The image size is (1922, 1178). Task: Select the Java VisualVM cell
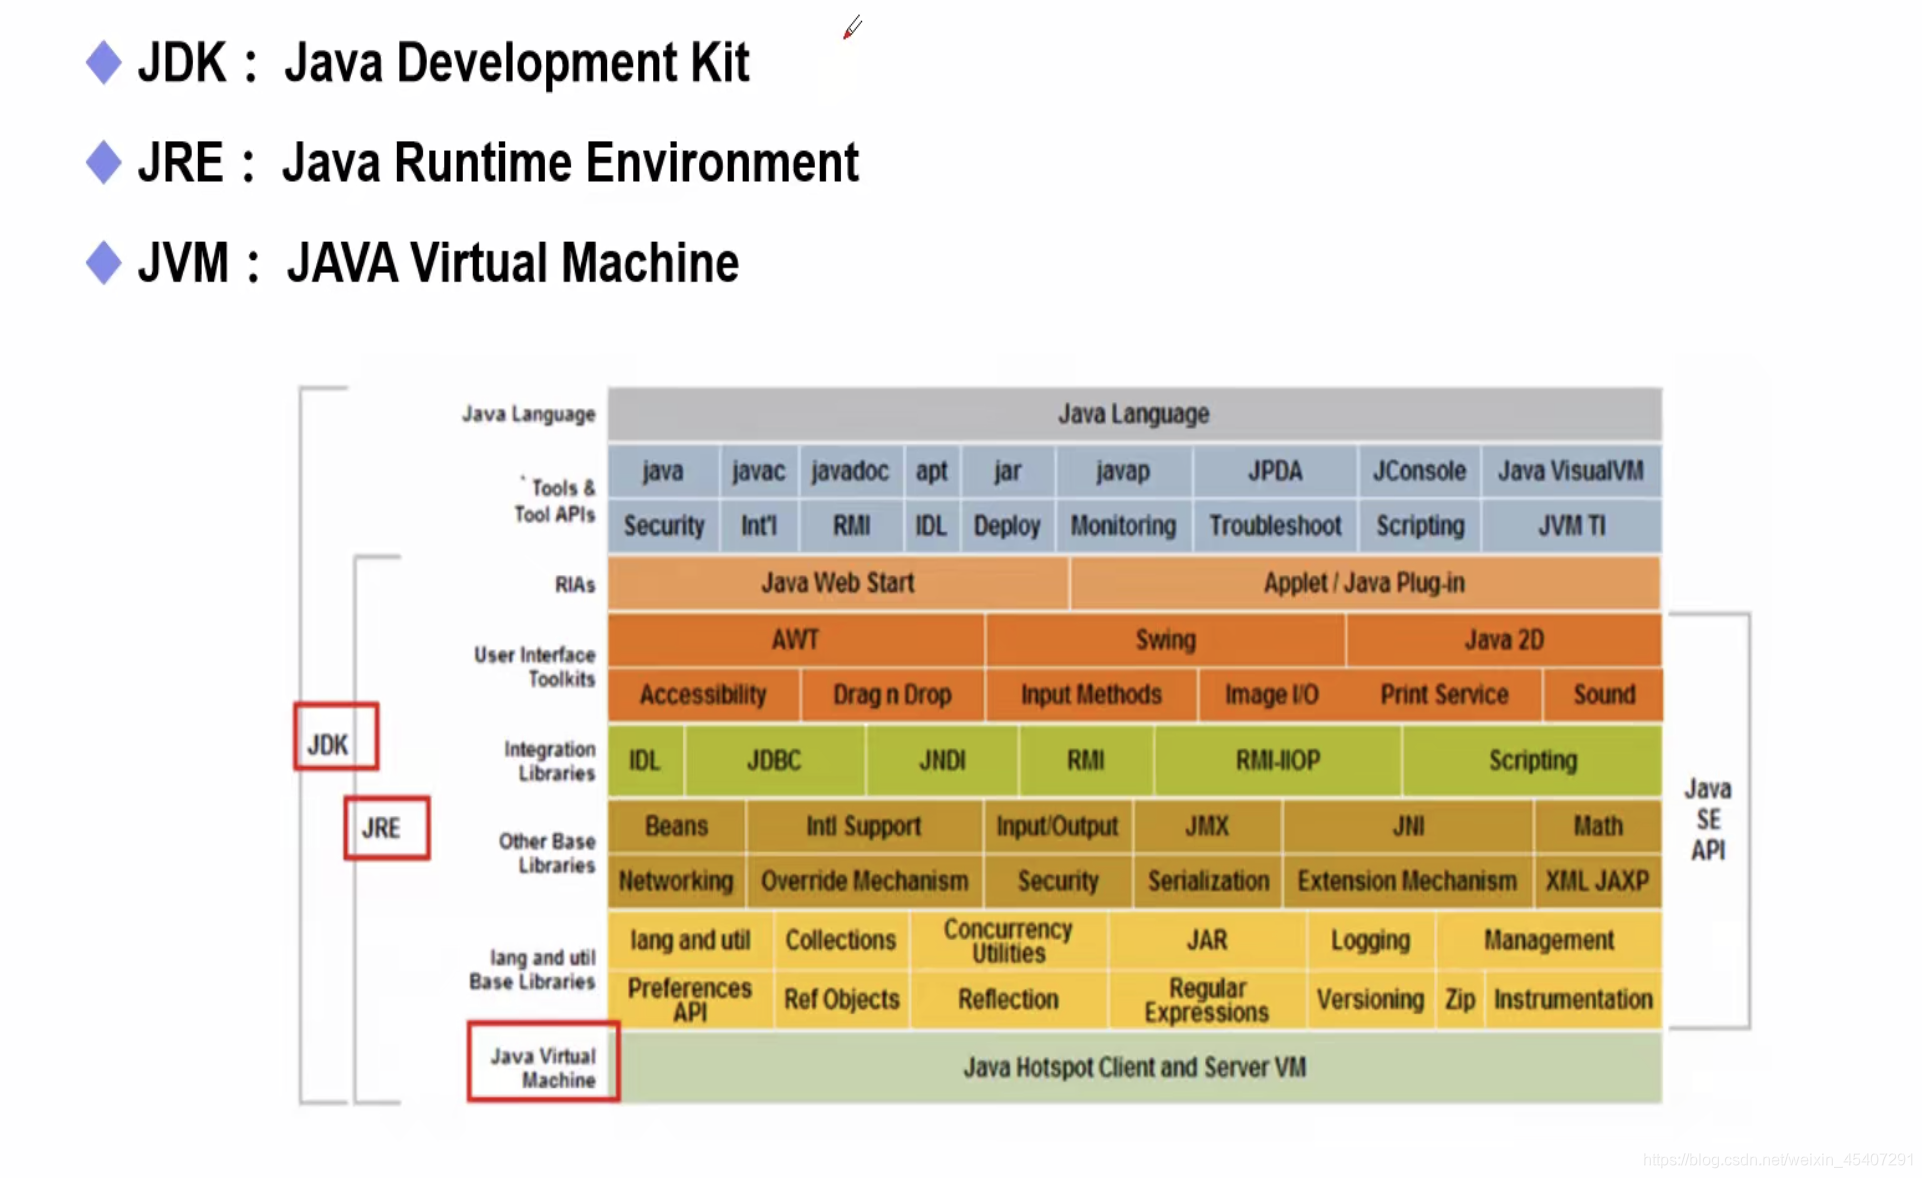(1569, 471)
